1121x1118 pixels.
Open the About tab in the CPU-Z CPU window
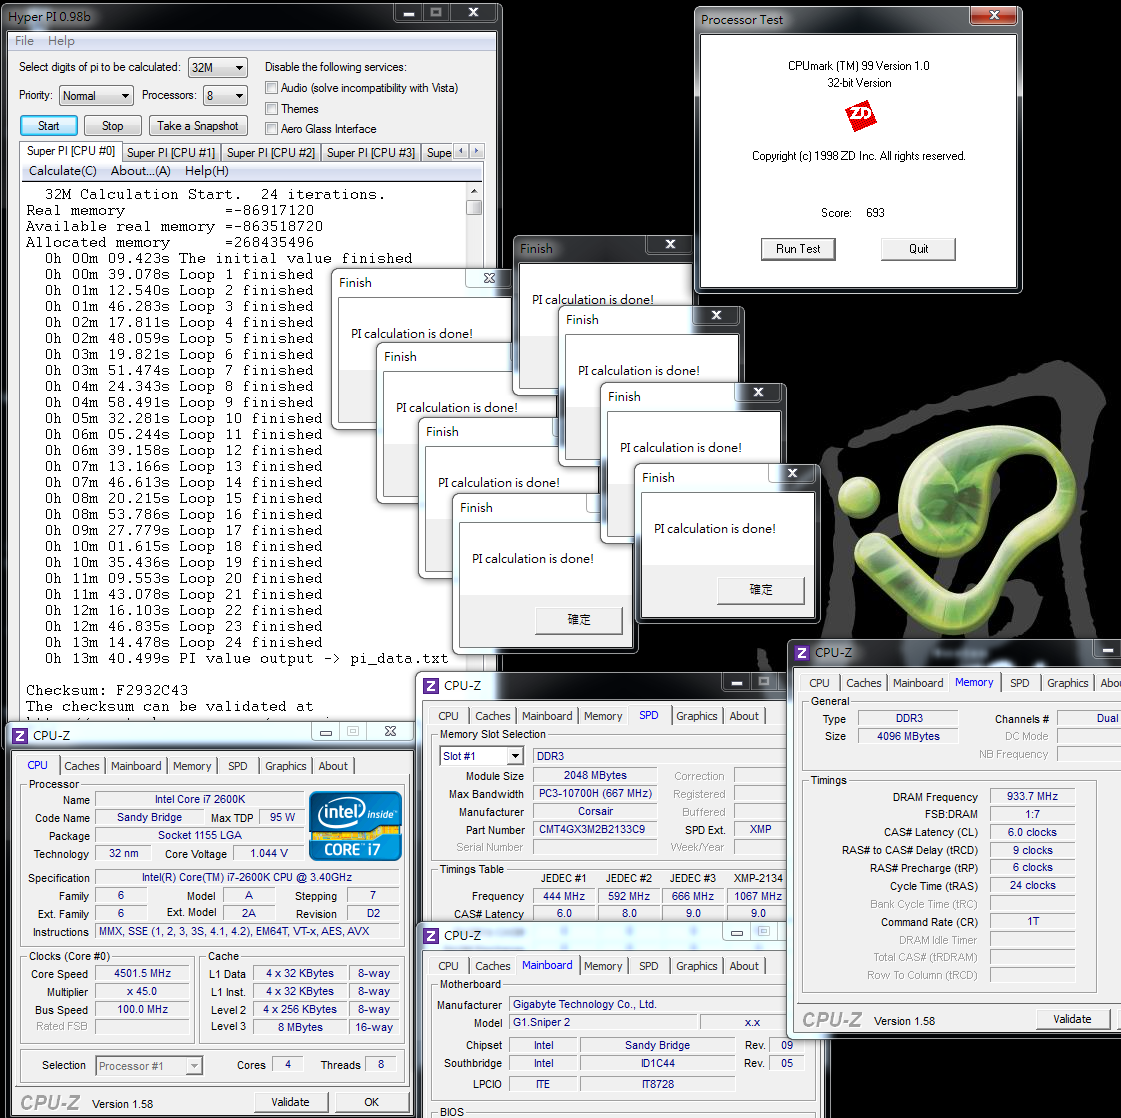tap(333, 766)
